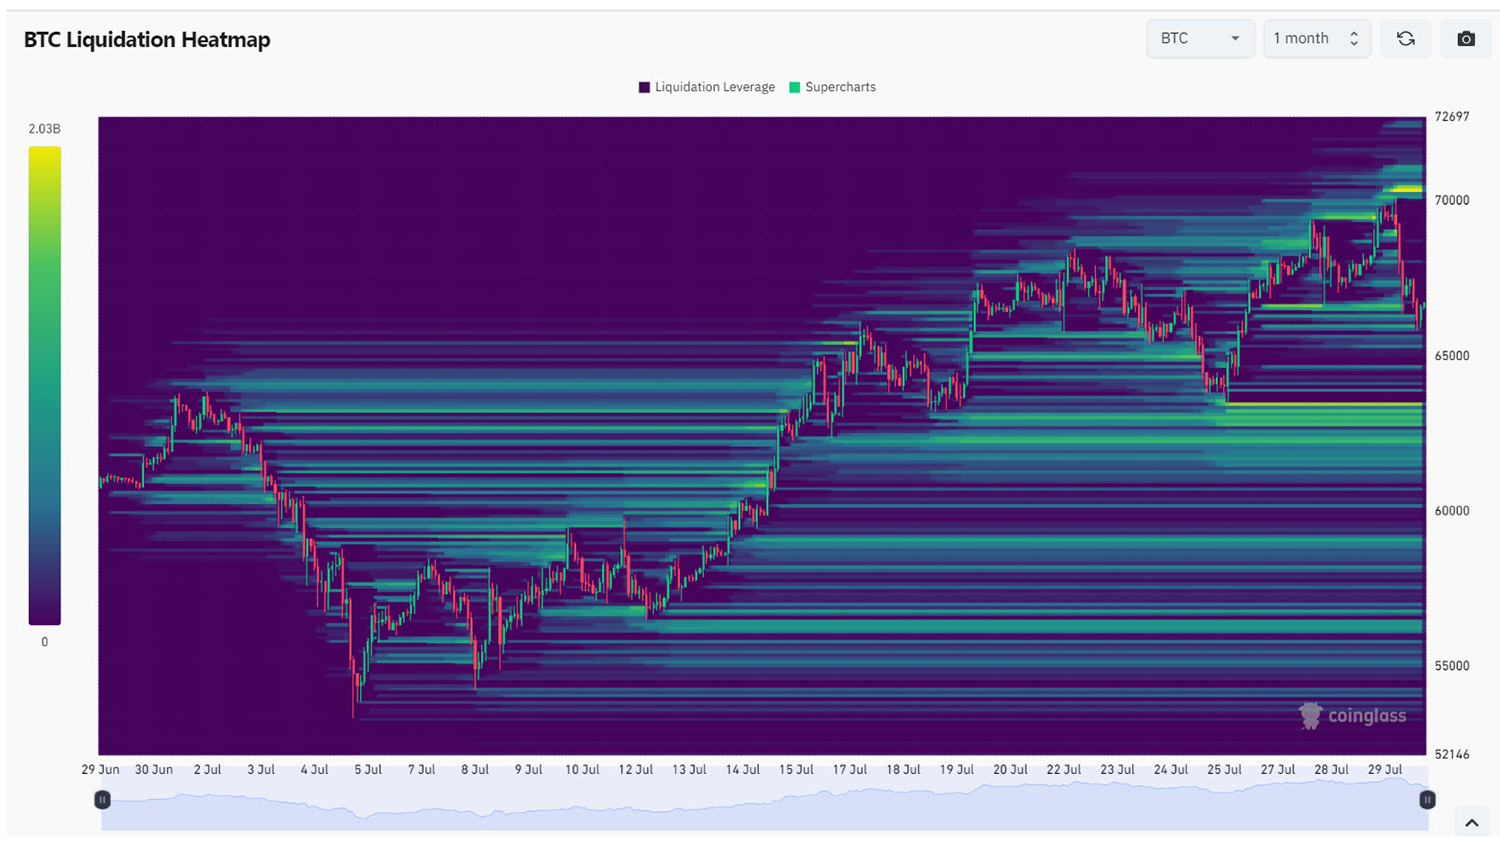Click the 52146 price axis label
Image resolution: width=1500 pixels, height=844 pixels.
(x=1452, y=755)
